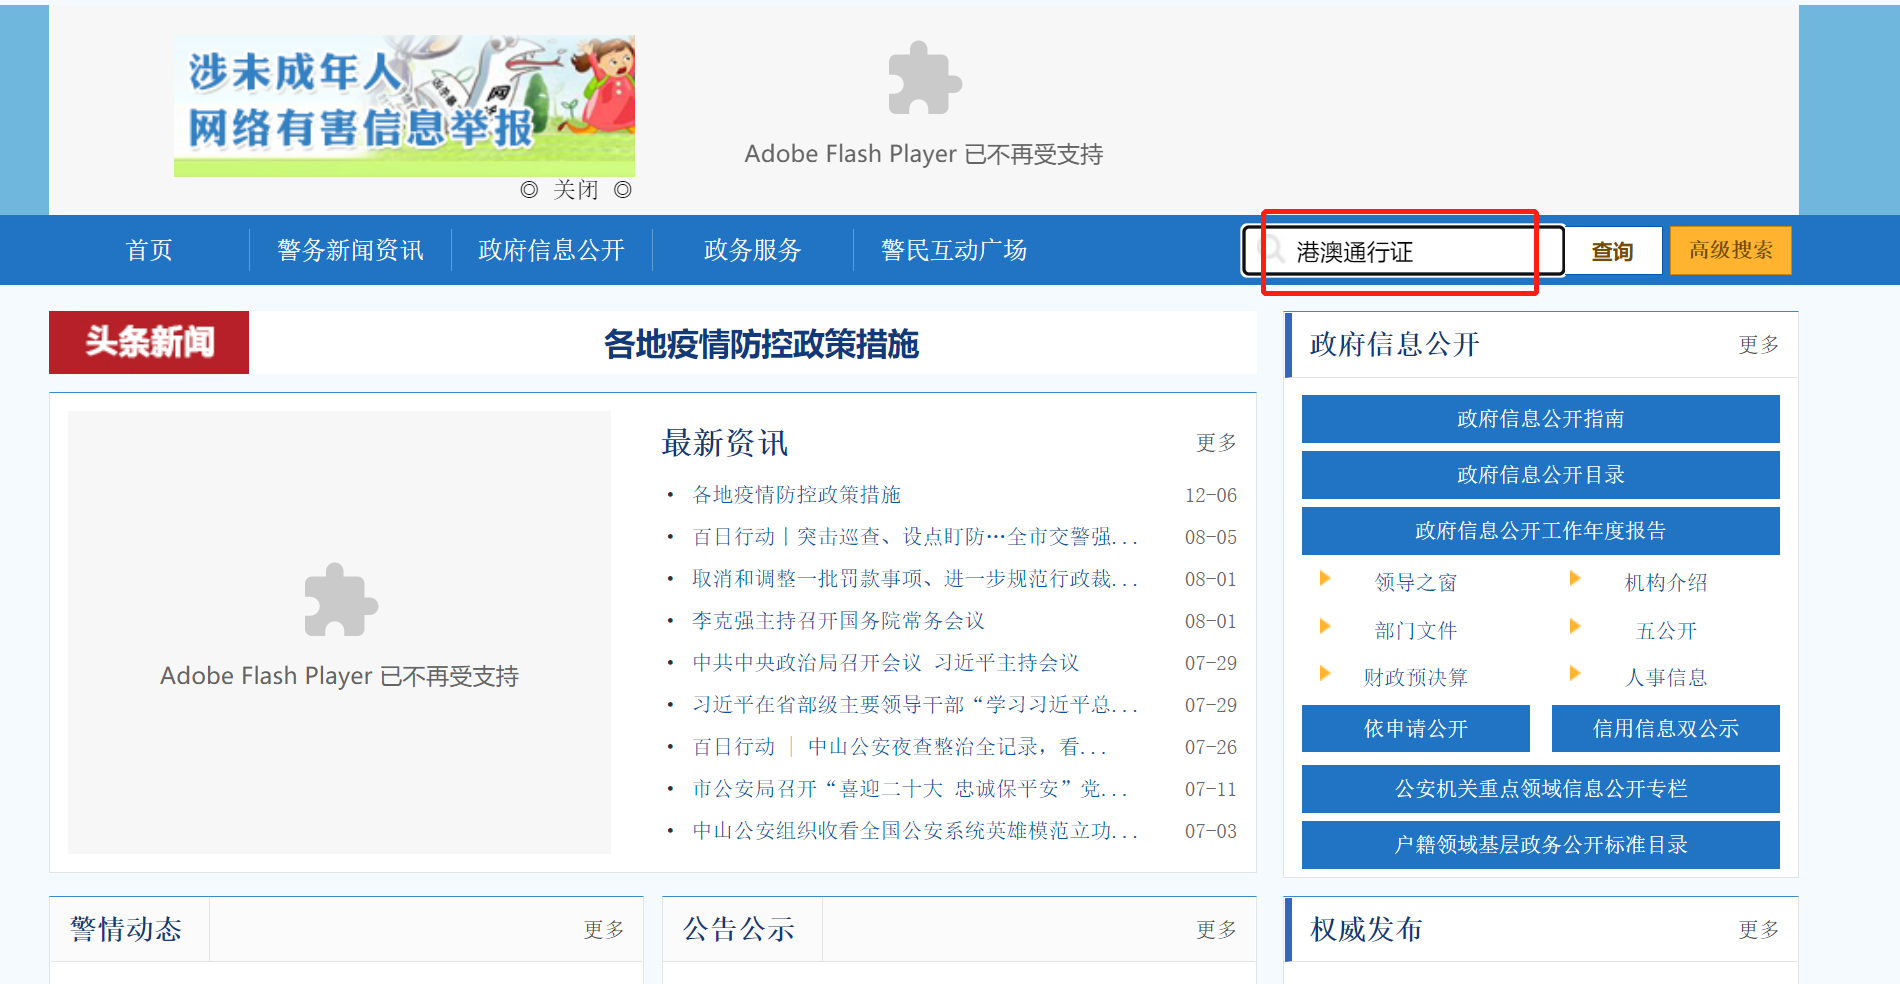Click the Flash plugin puzzle icon in header

(x=924, y=78)
